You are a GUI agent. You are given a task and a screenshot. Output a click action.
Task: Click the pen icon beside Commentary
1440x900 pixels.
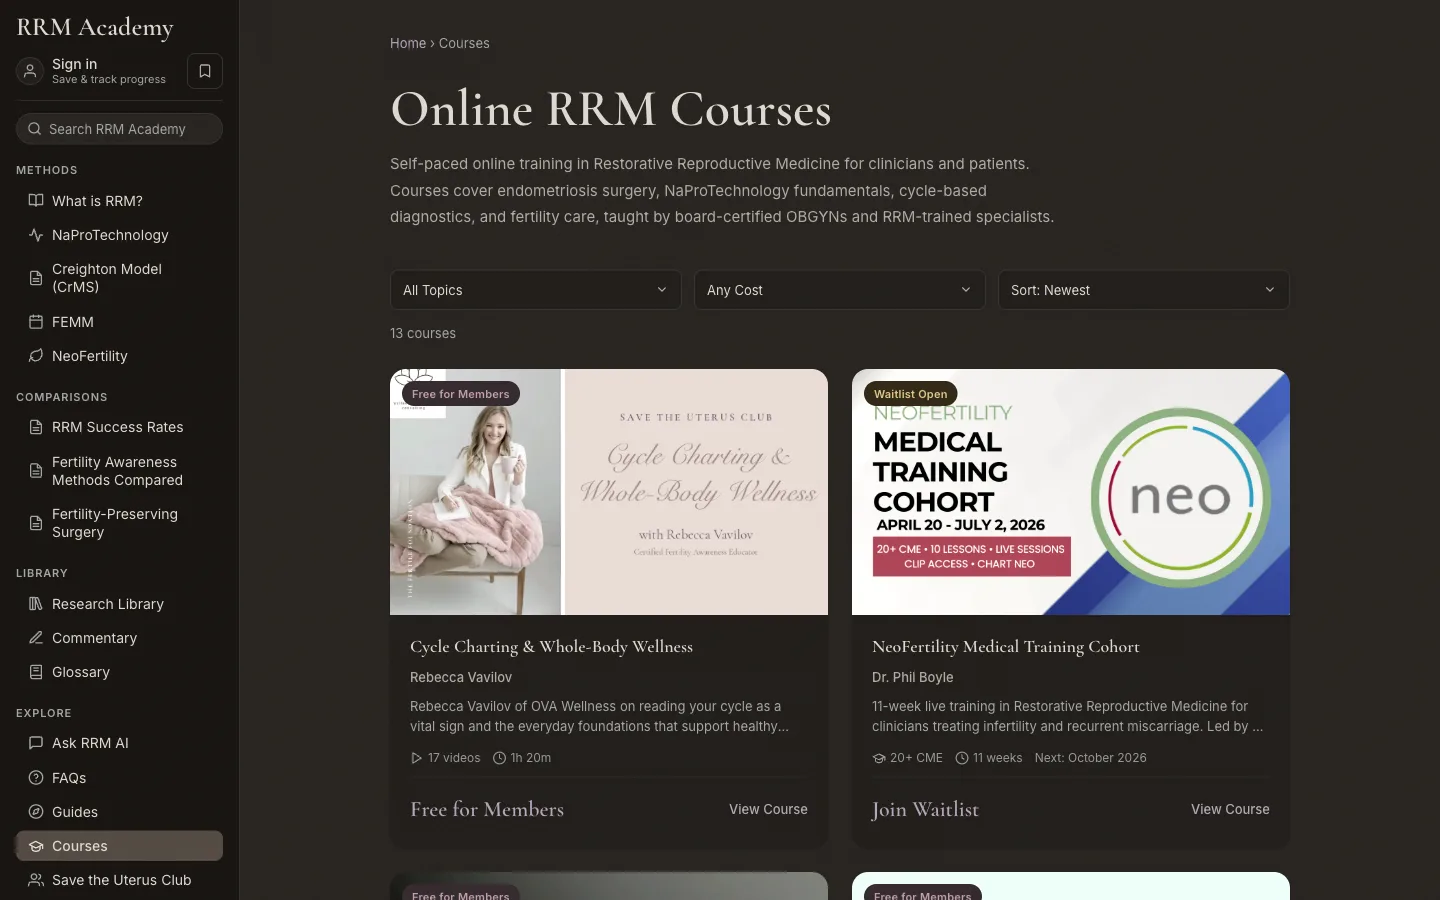[36, 638]
